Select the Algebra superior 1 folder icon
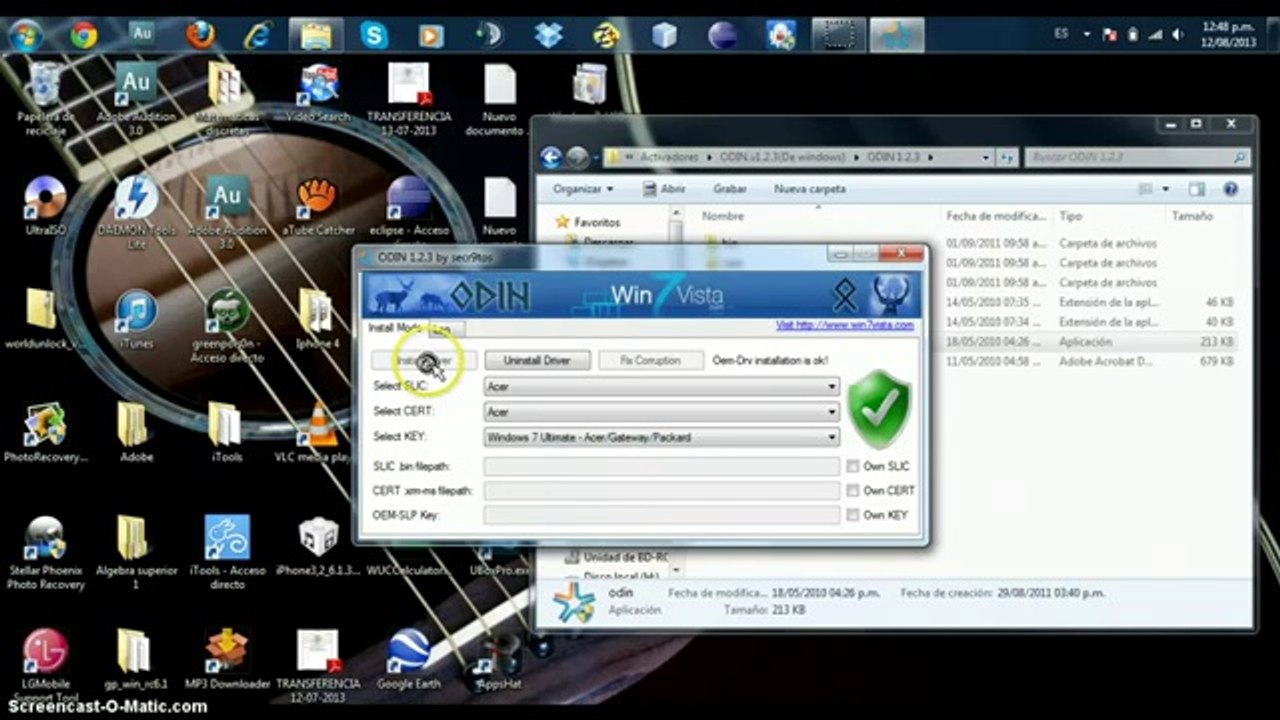 [x=136, y=552]
